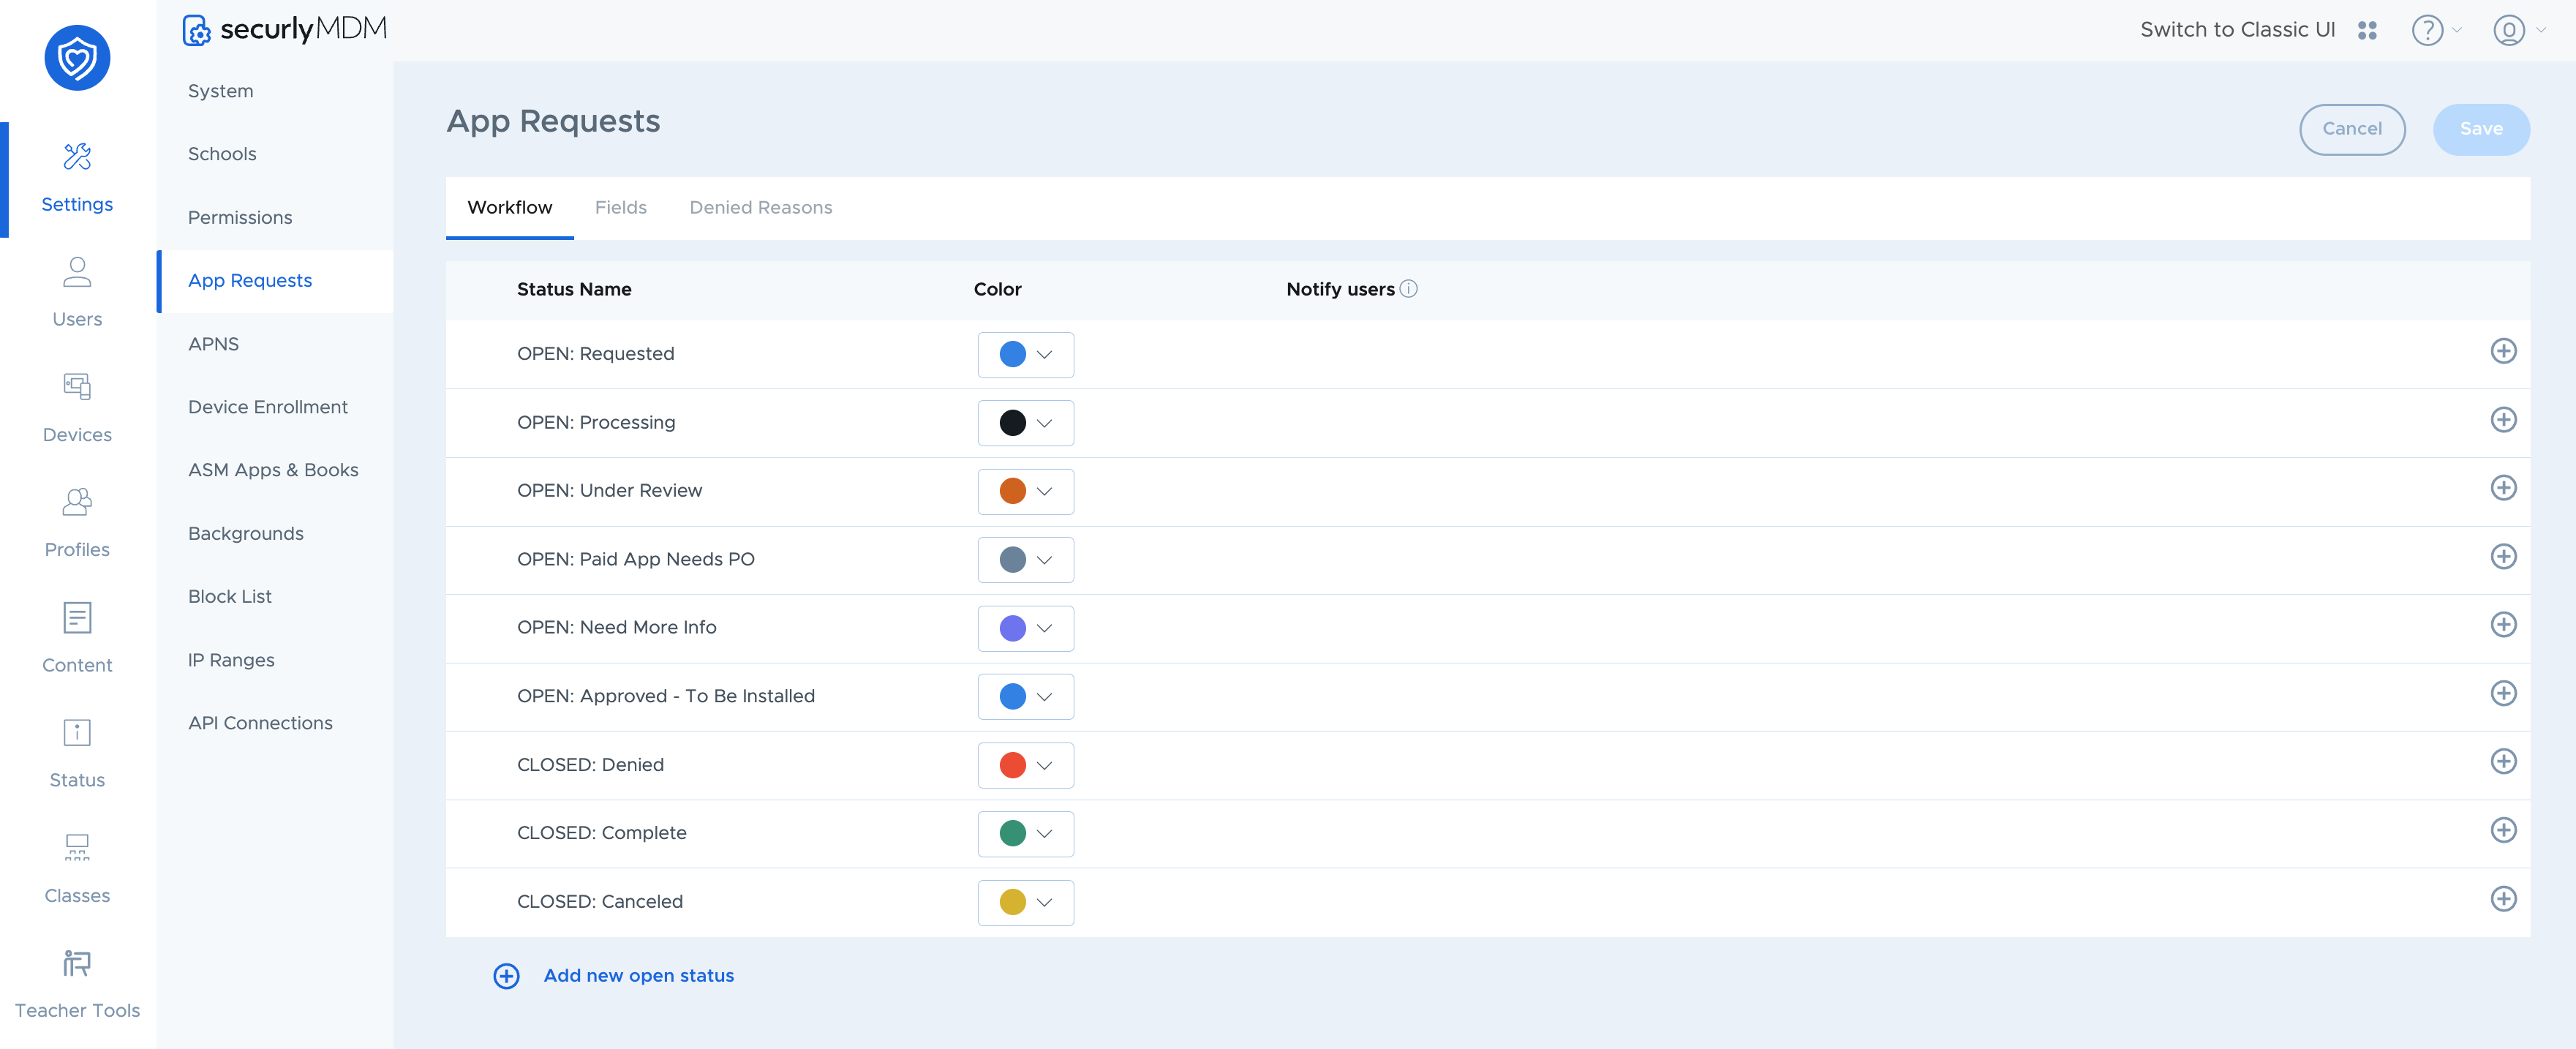
Task: Select APNS in settings menu
Action: [x=213, y=343]
